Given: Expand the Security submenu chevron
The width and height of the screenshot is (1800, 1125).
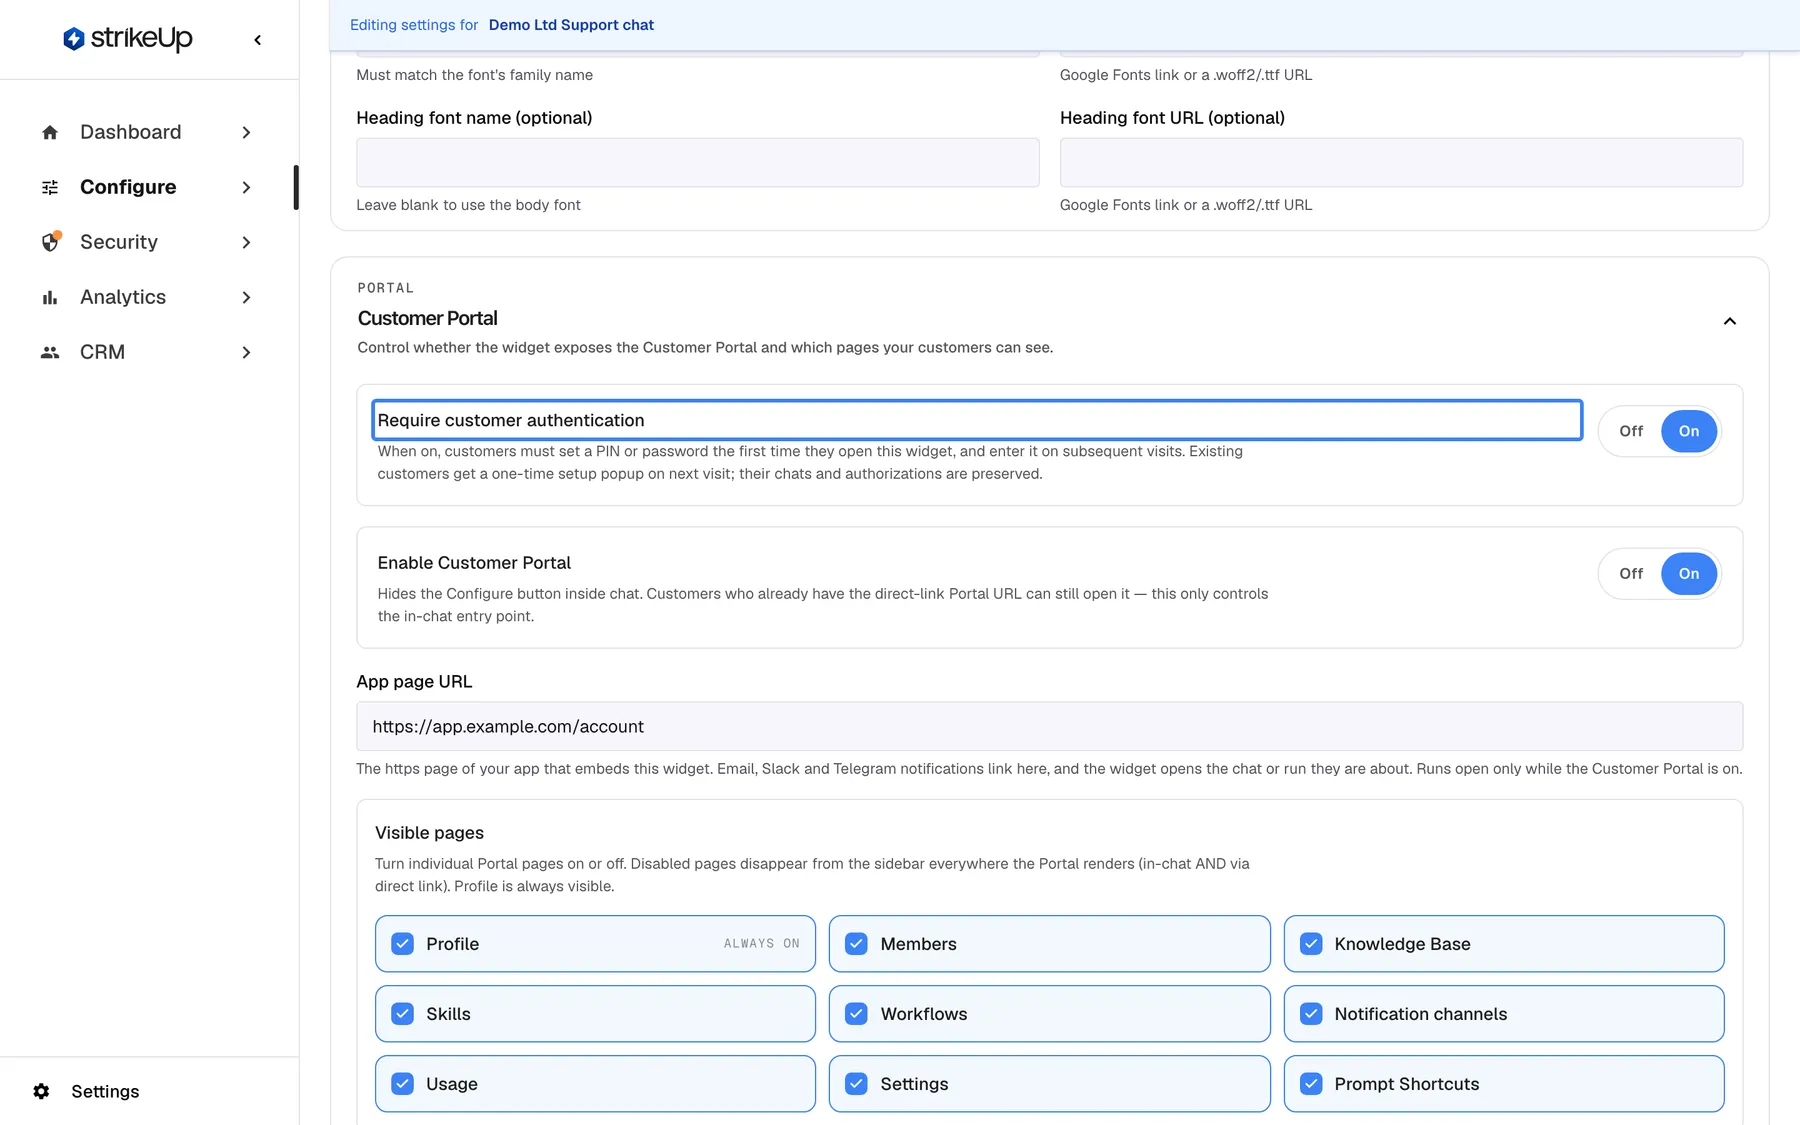Looking at the screenshot, I should coord(246,242).
